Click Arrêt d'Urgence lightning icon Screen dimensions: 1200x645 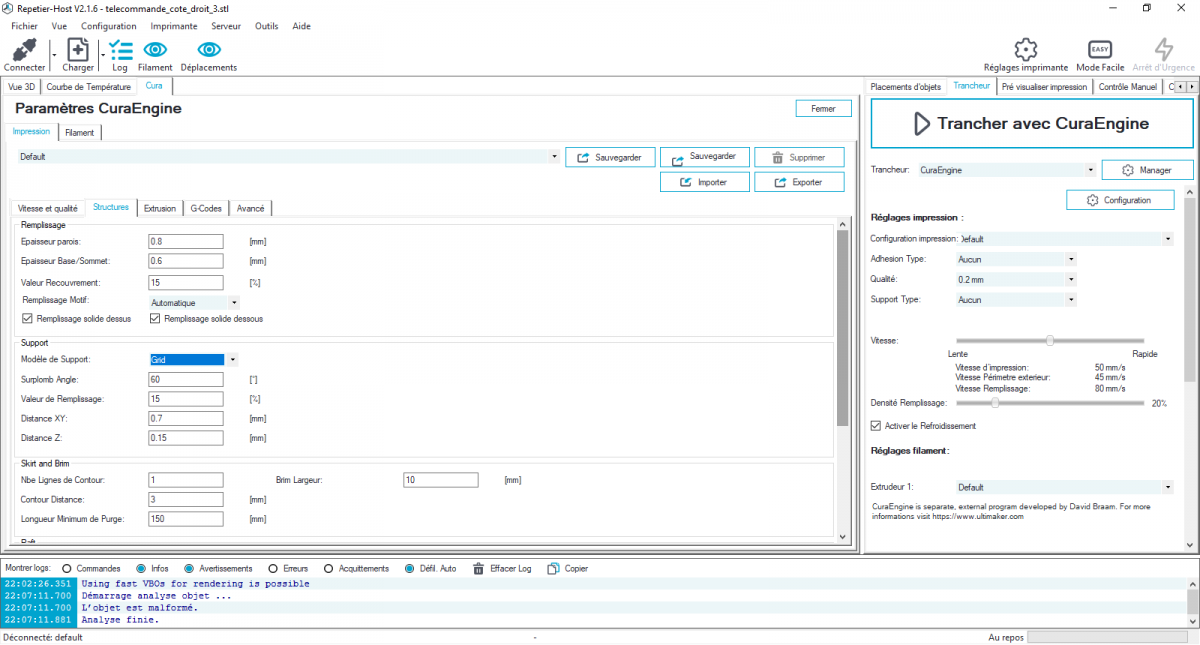1163,49
